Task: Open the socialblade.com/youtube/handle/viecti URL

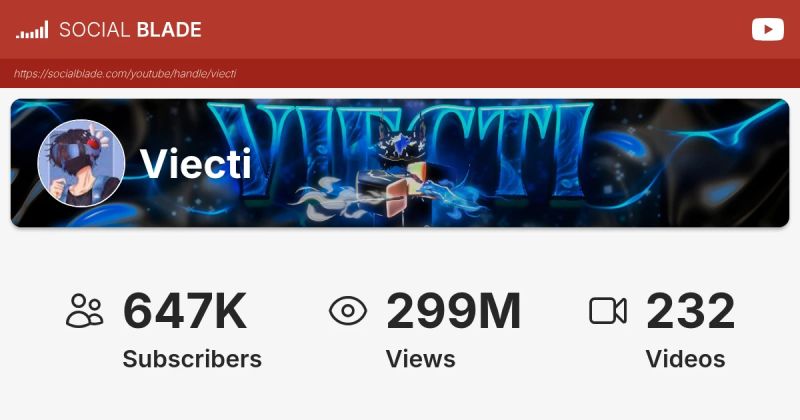Action: [125, 73]
